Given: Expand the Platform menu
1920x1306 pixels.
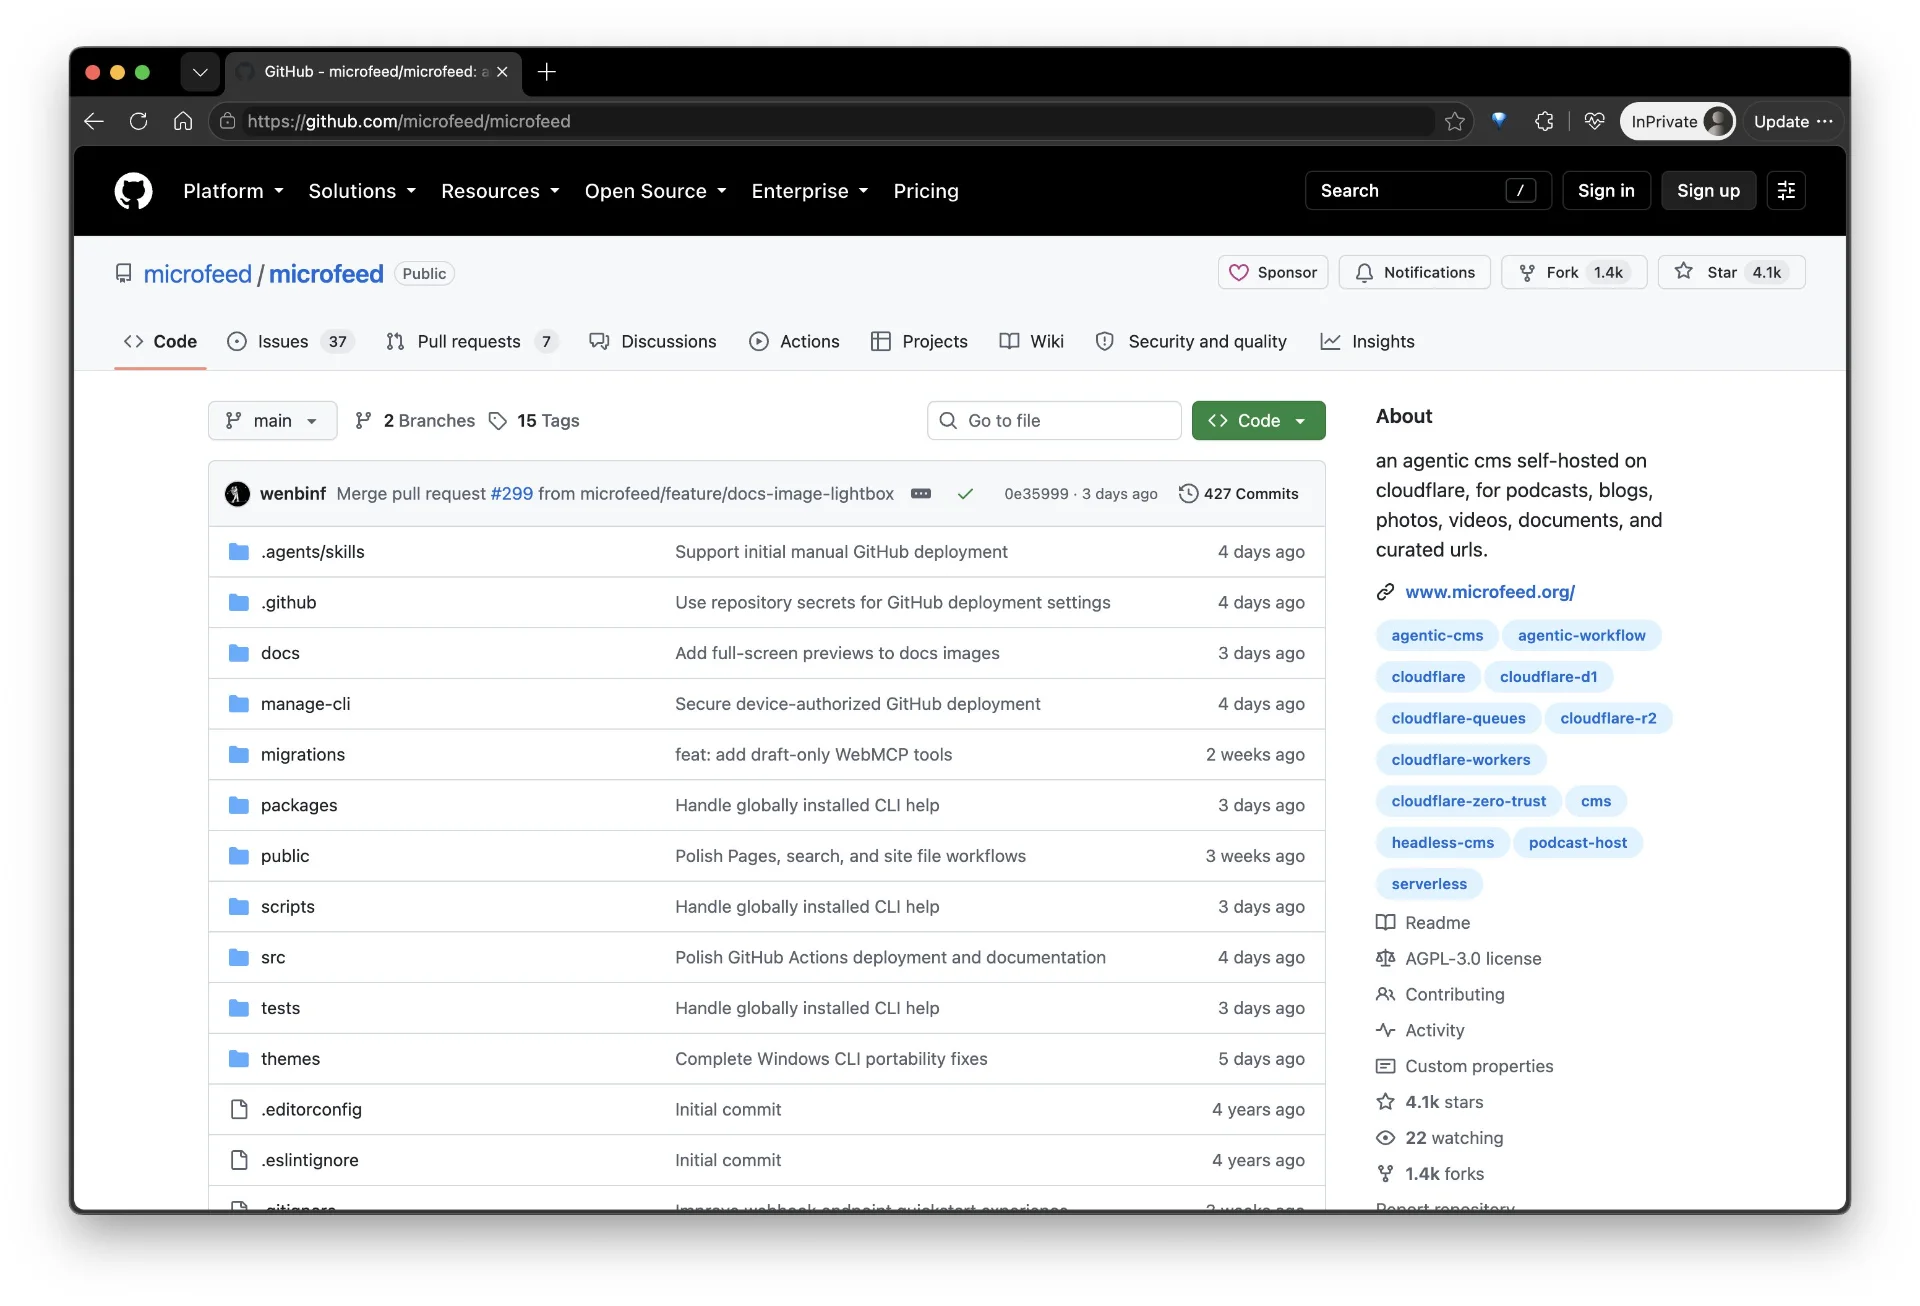Looking at the screenshot, I should tap(234, 191).
